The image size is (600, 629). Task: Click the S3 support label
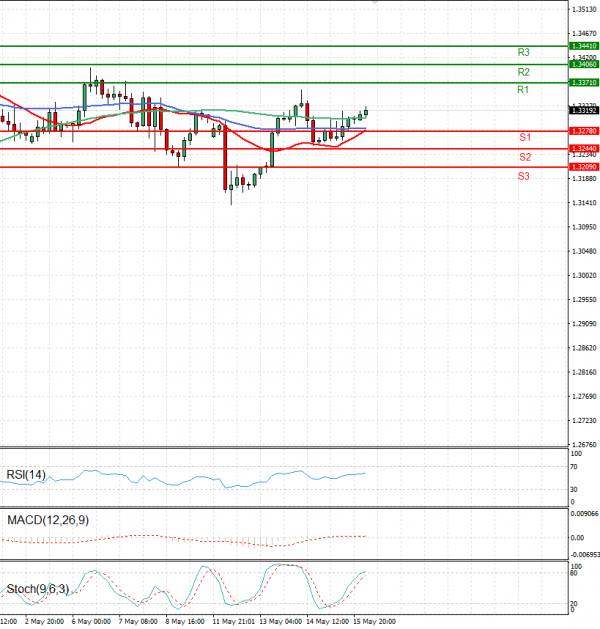(x=523, y=176)
